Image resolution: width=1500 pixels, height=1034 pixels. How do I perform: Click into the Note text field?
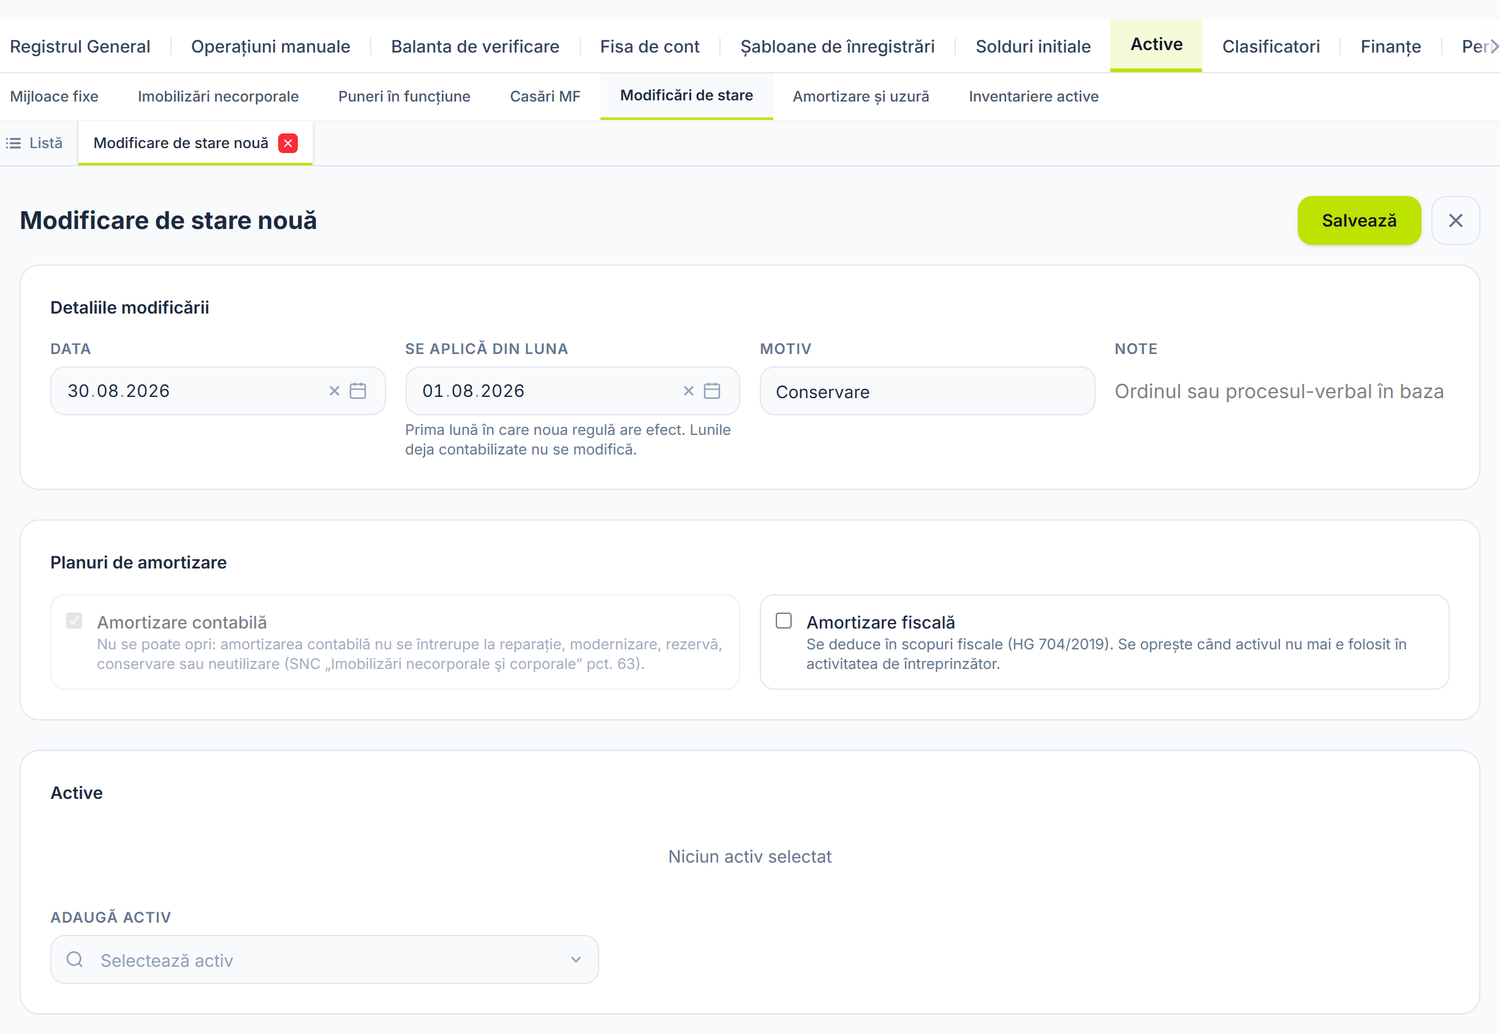[x=1282, y=391]
